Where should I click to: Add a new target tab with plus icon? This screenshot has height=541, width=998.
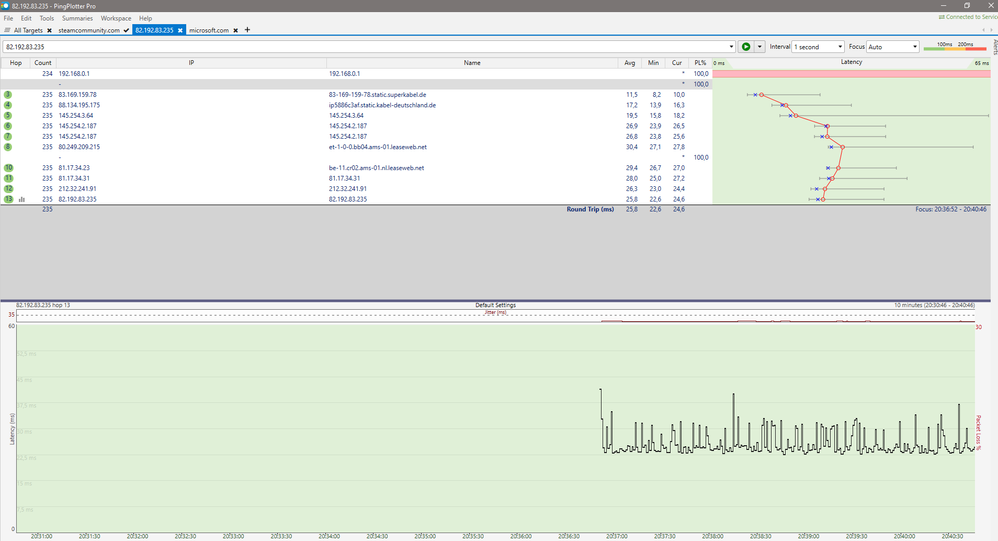tap(247, 30)
